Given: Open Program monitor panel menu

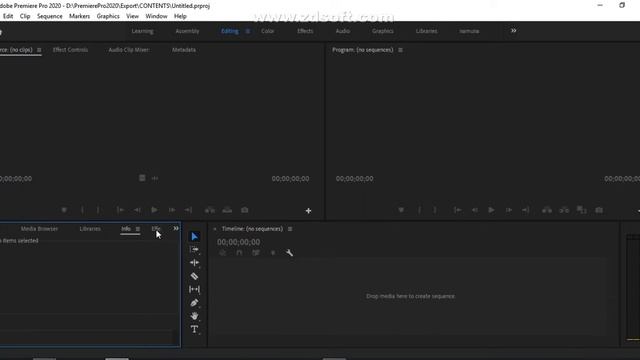Looking at the screenshot, I should point(400,50).
